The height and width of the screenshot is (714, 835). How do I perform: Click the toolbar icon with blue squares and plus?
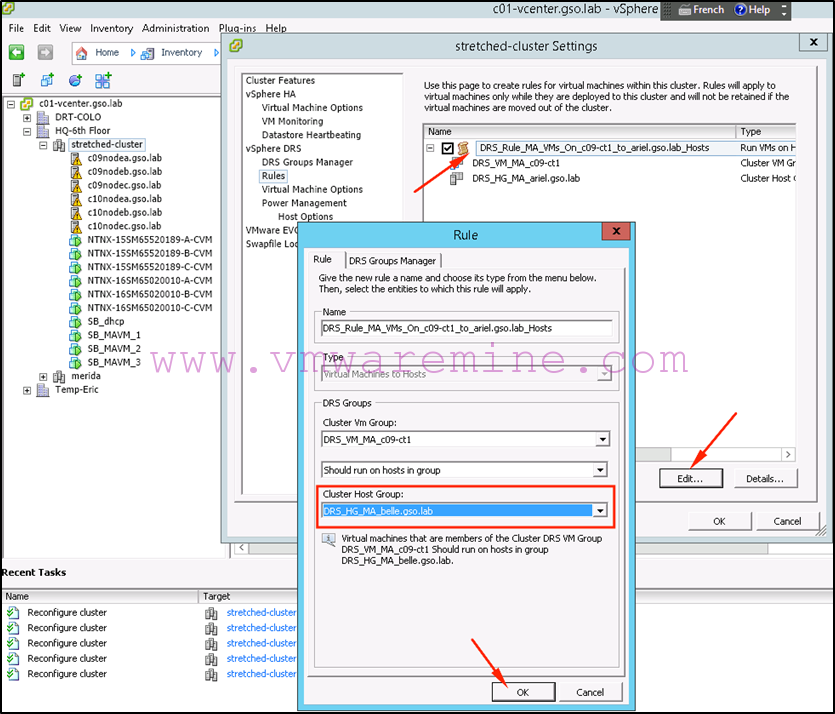(103, 80)
